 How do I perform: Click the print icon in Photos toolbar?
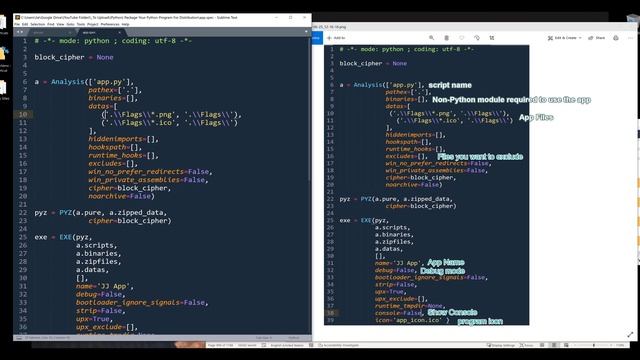click(x=616, y=38)
